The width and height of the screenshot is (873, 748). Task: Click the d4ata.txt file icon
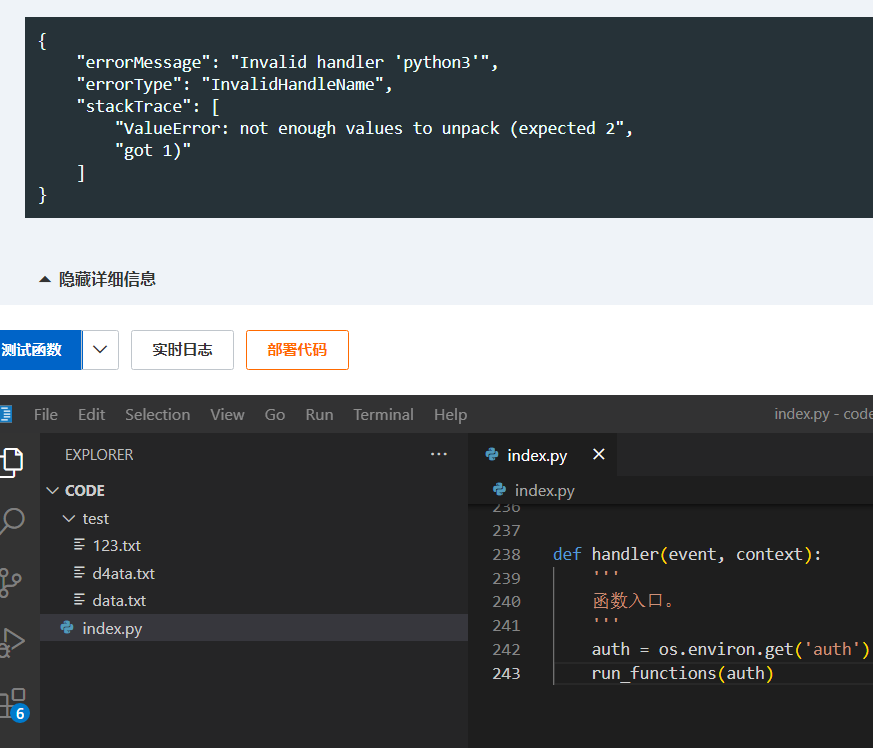80,573
